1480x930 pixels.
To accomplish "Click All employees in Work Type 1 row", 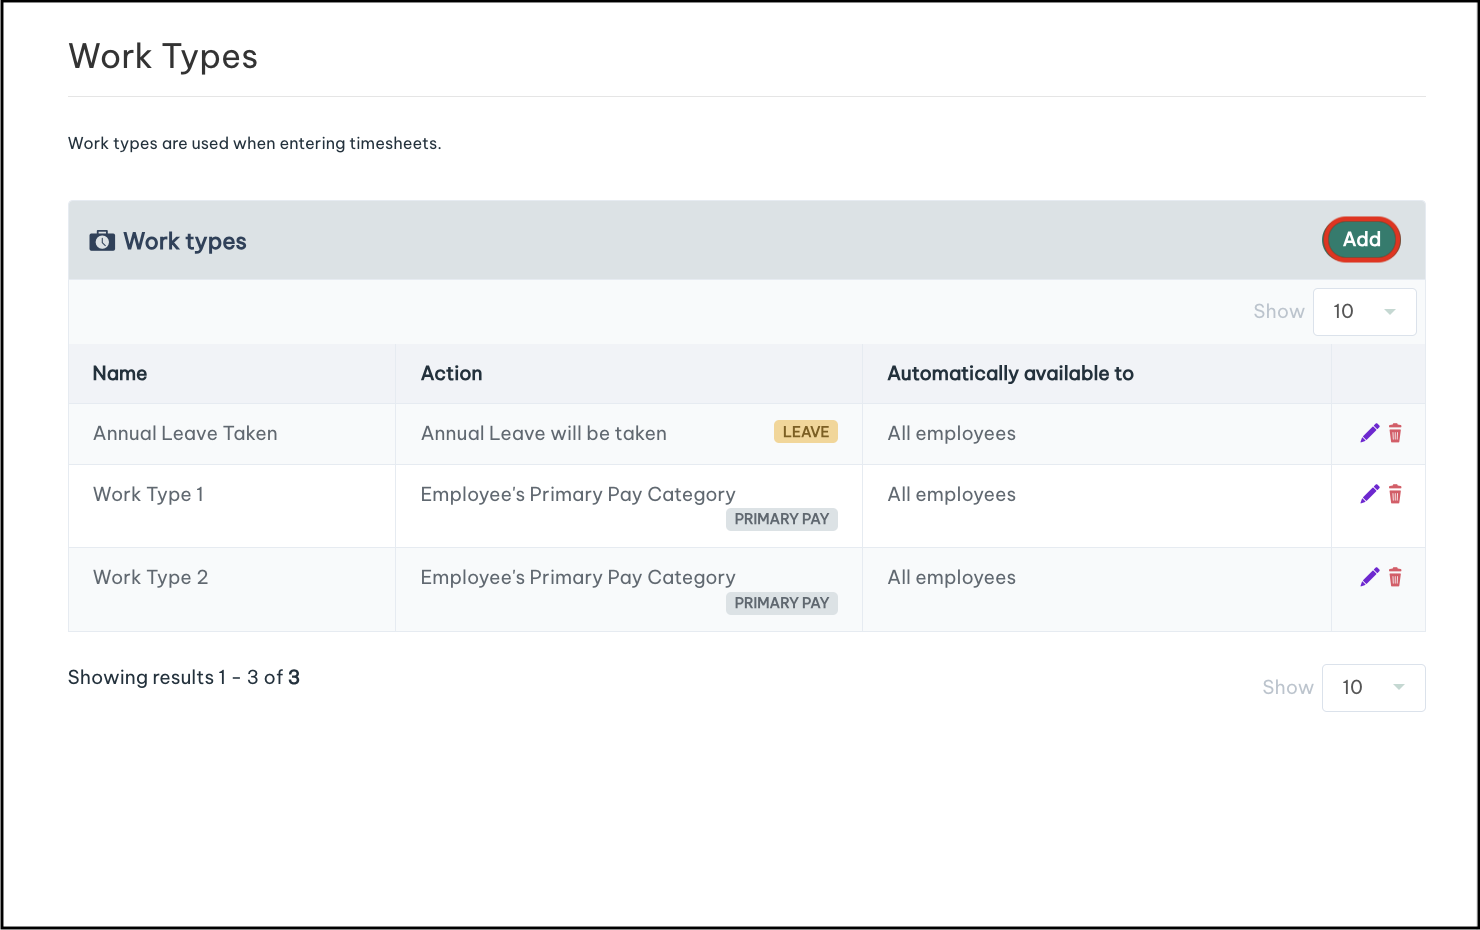I will [951, 494].
